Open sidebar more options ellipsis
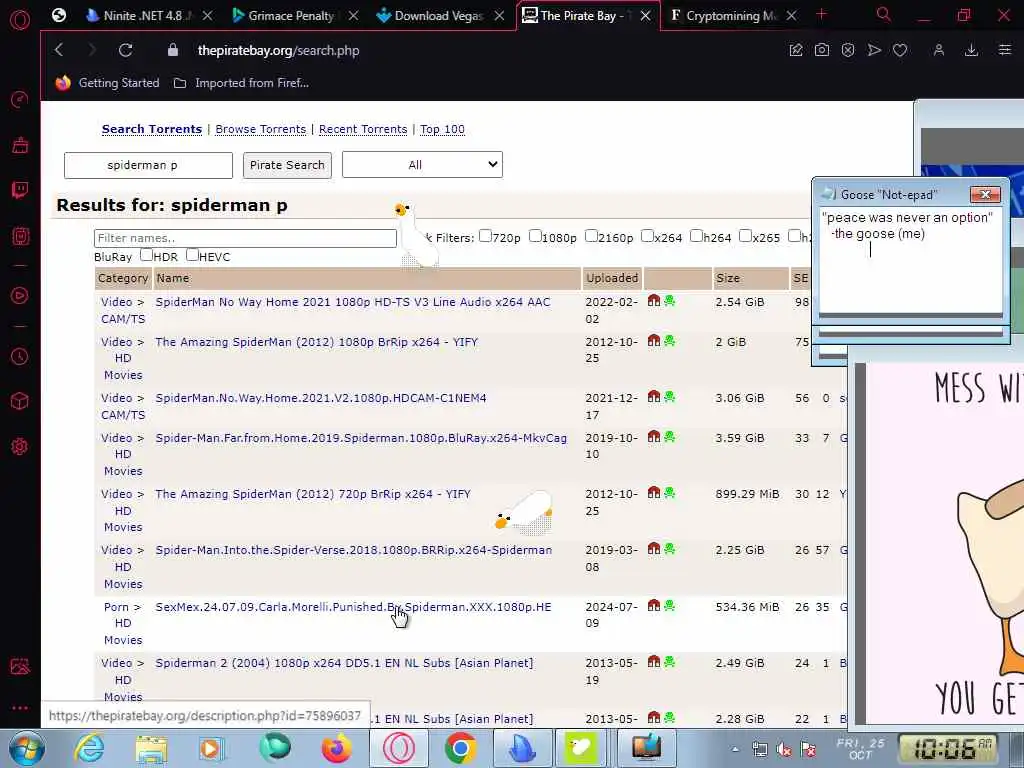The height and width of the screenshot is (768, 1024). pos(20,708)
